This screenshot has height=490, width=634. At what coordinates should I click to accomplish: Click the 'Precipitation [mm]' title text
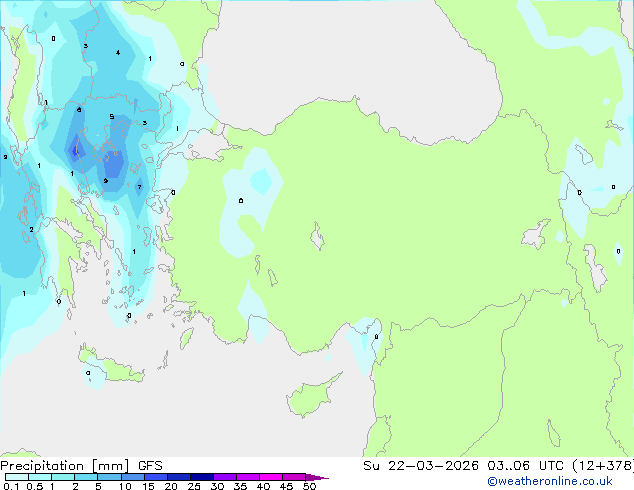(x=65, y=466)
